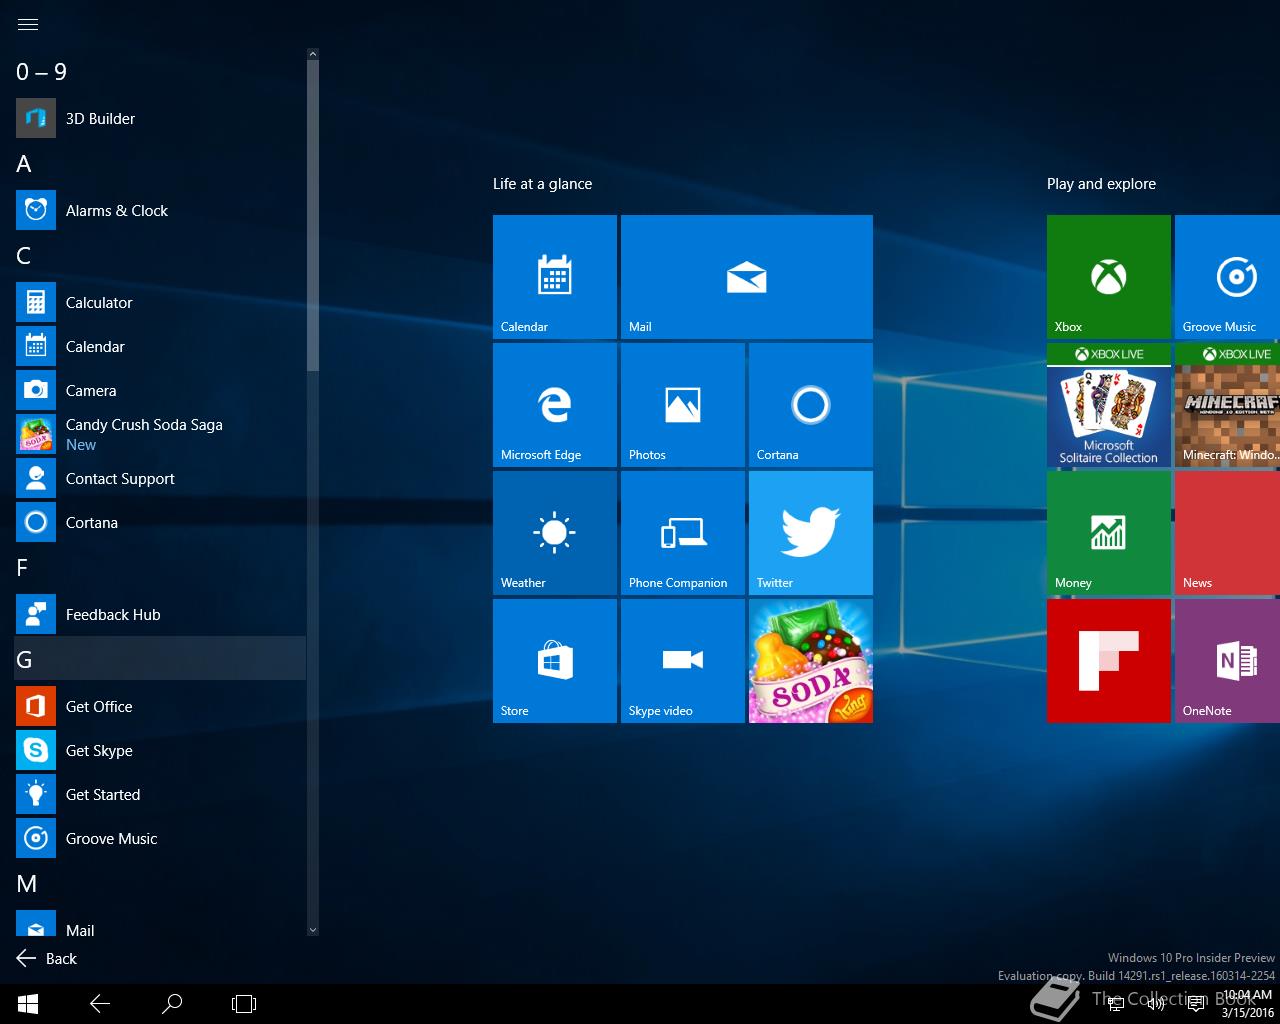The image size is (1280, 1024).
Task: Open Groove Music in the app list
Action: tap(160, 838)
